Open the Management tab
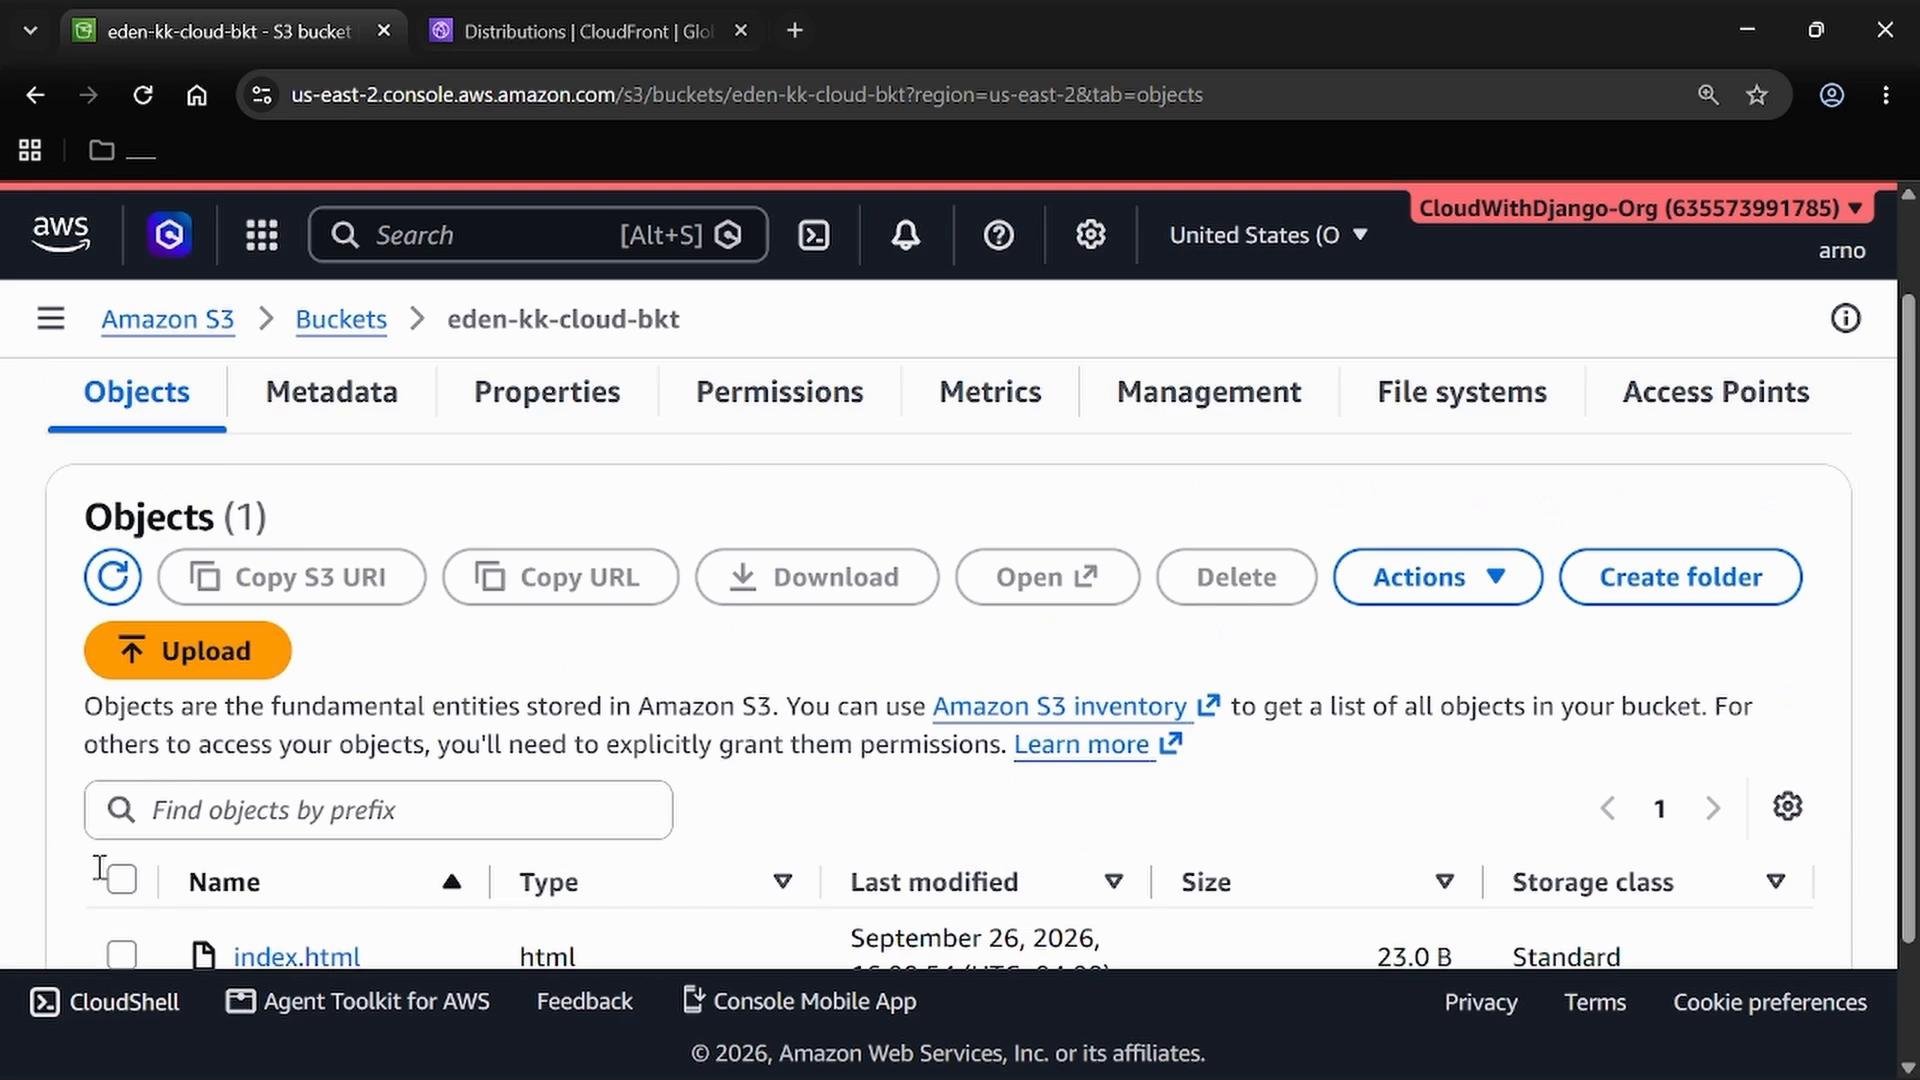 pyautogui.click(x=1209, y=392)
